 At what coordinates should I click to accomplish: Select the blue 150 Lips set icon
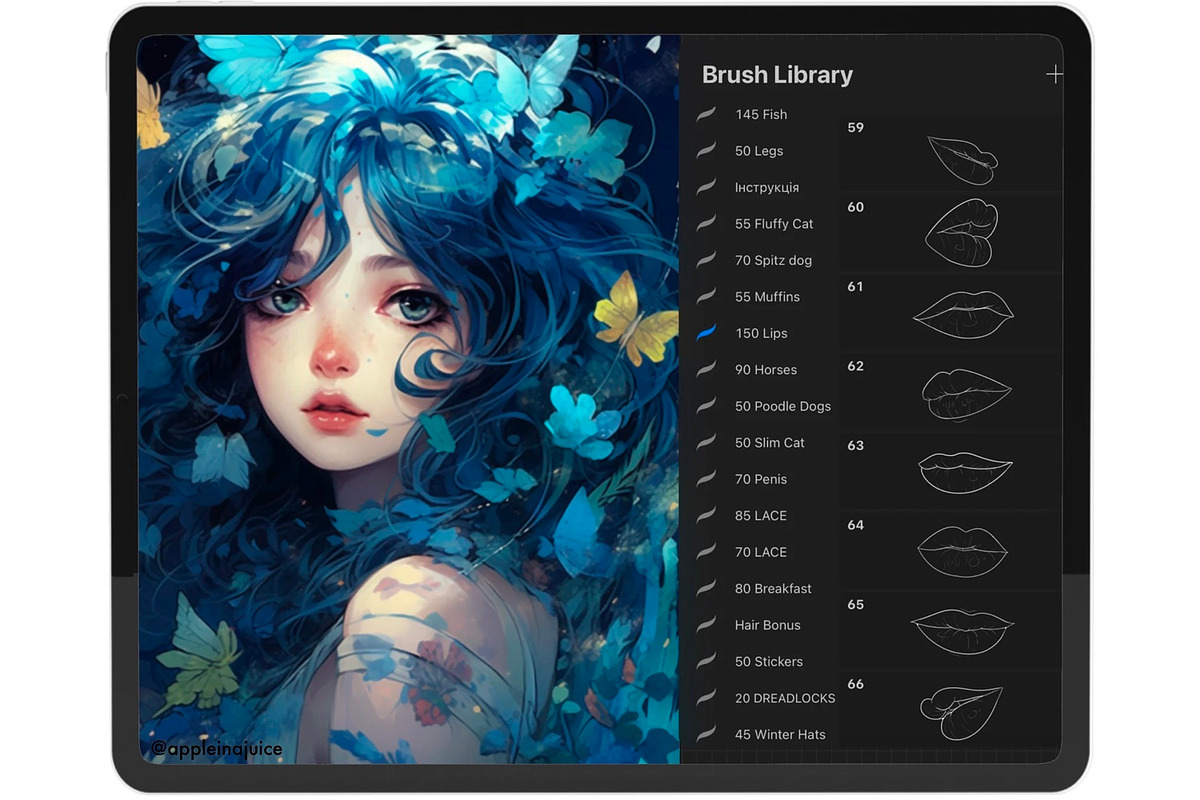(707, 333)
